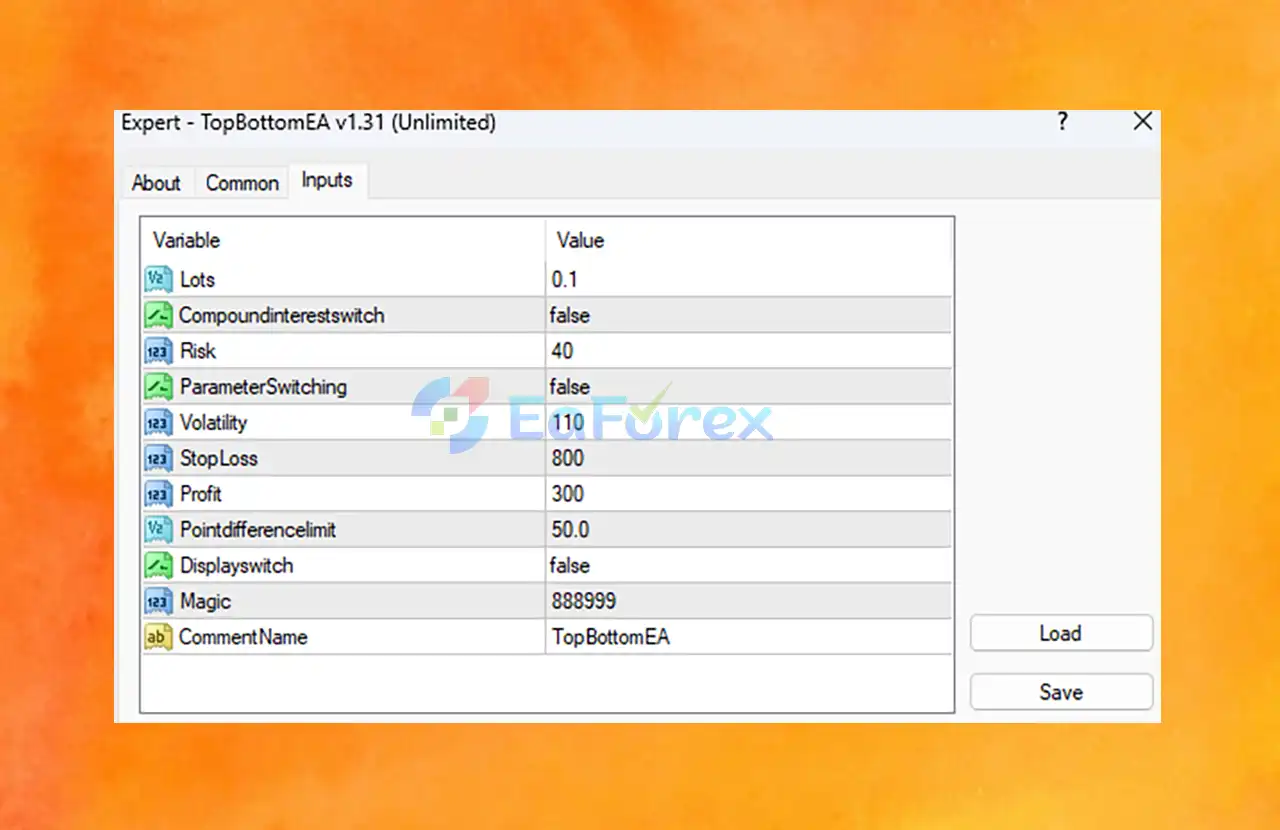The width and height of the screenshot is (1280, 830).
Task: Click the Load button
Action: point(1061,634)
